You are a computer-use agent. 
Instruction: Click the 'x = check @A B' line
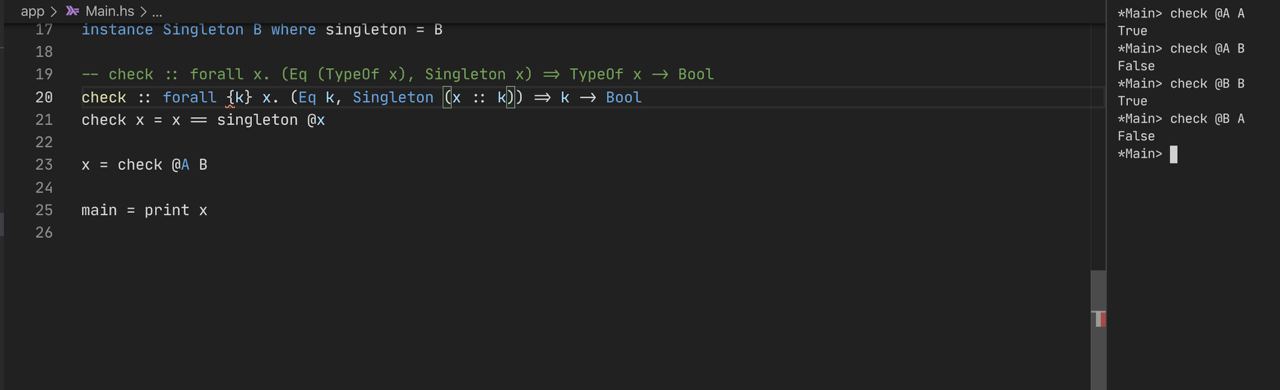145,165
